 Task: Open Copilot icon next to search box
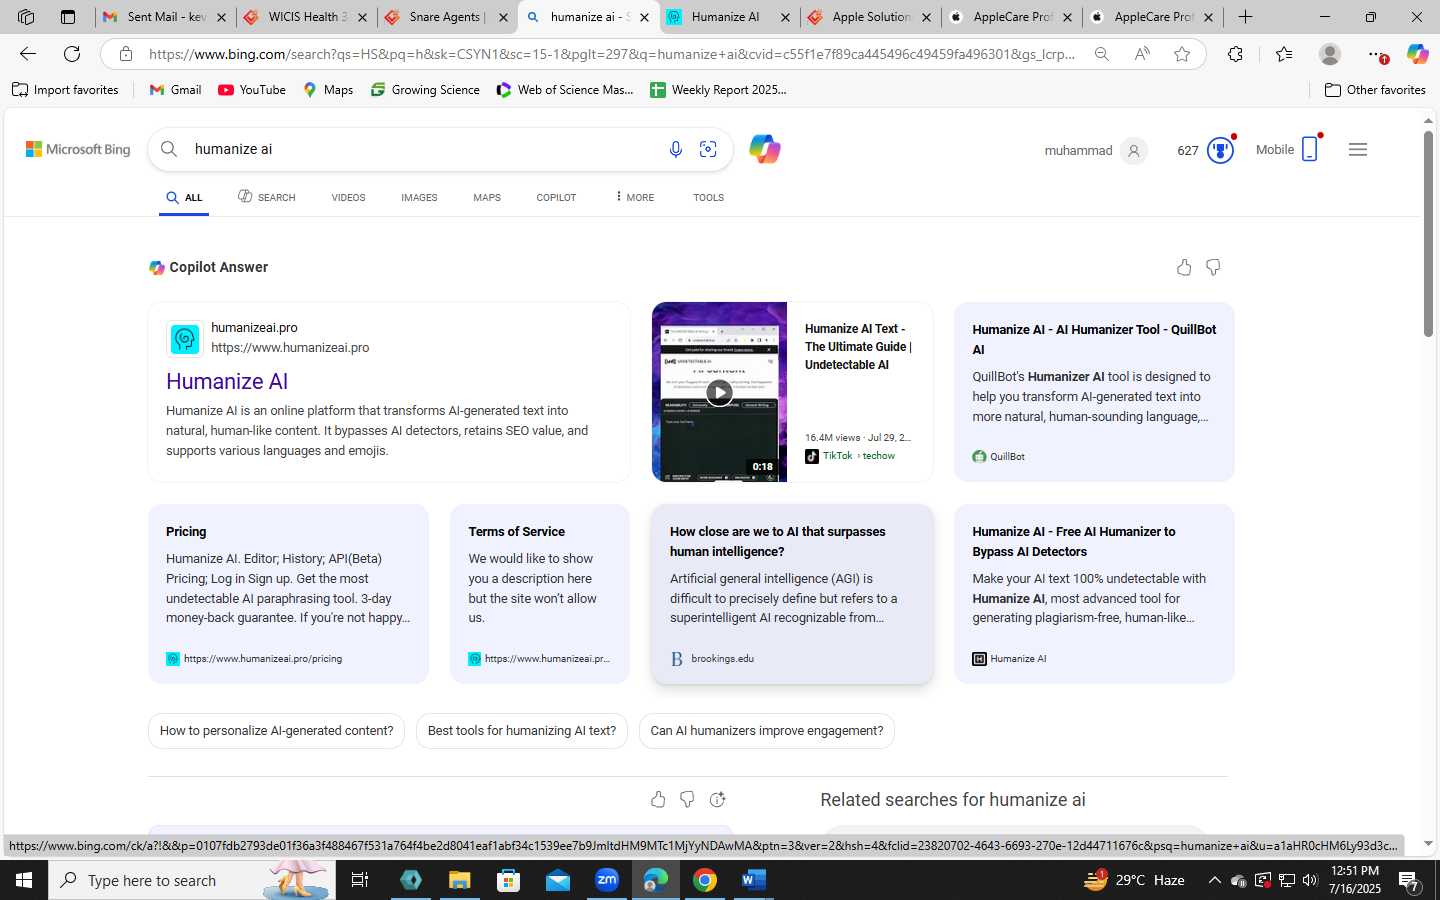point(765,149)
